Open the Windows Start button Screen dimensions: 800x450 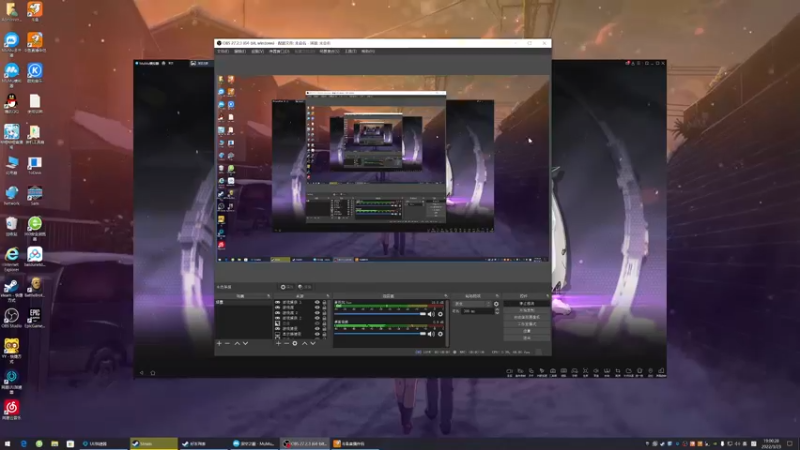[x=7, y=444]
